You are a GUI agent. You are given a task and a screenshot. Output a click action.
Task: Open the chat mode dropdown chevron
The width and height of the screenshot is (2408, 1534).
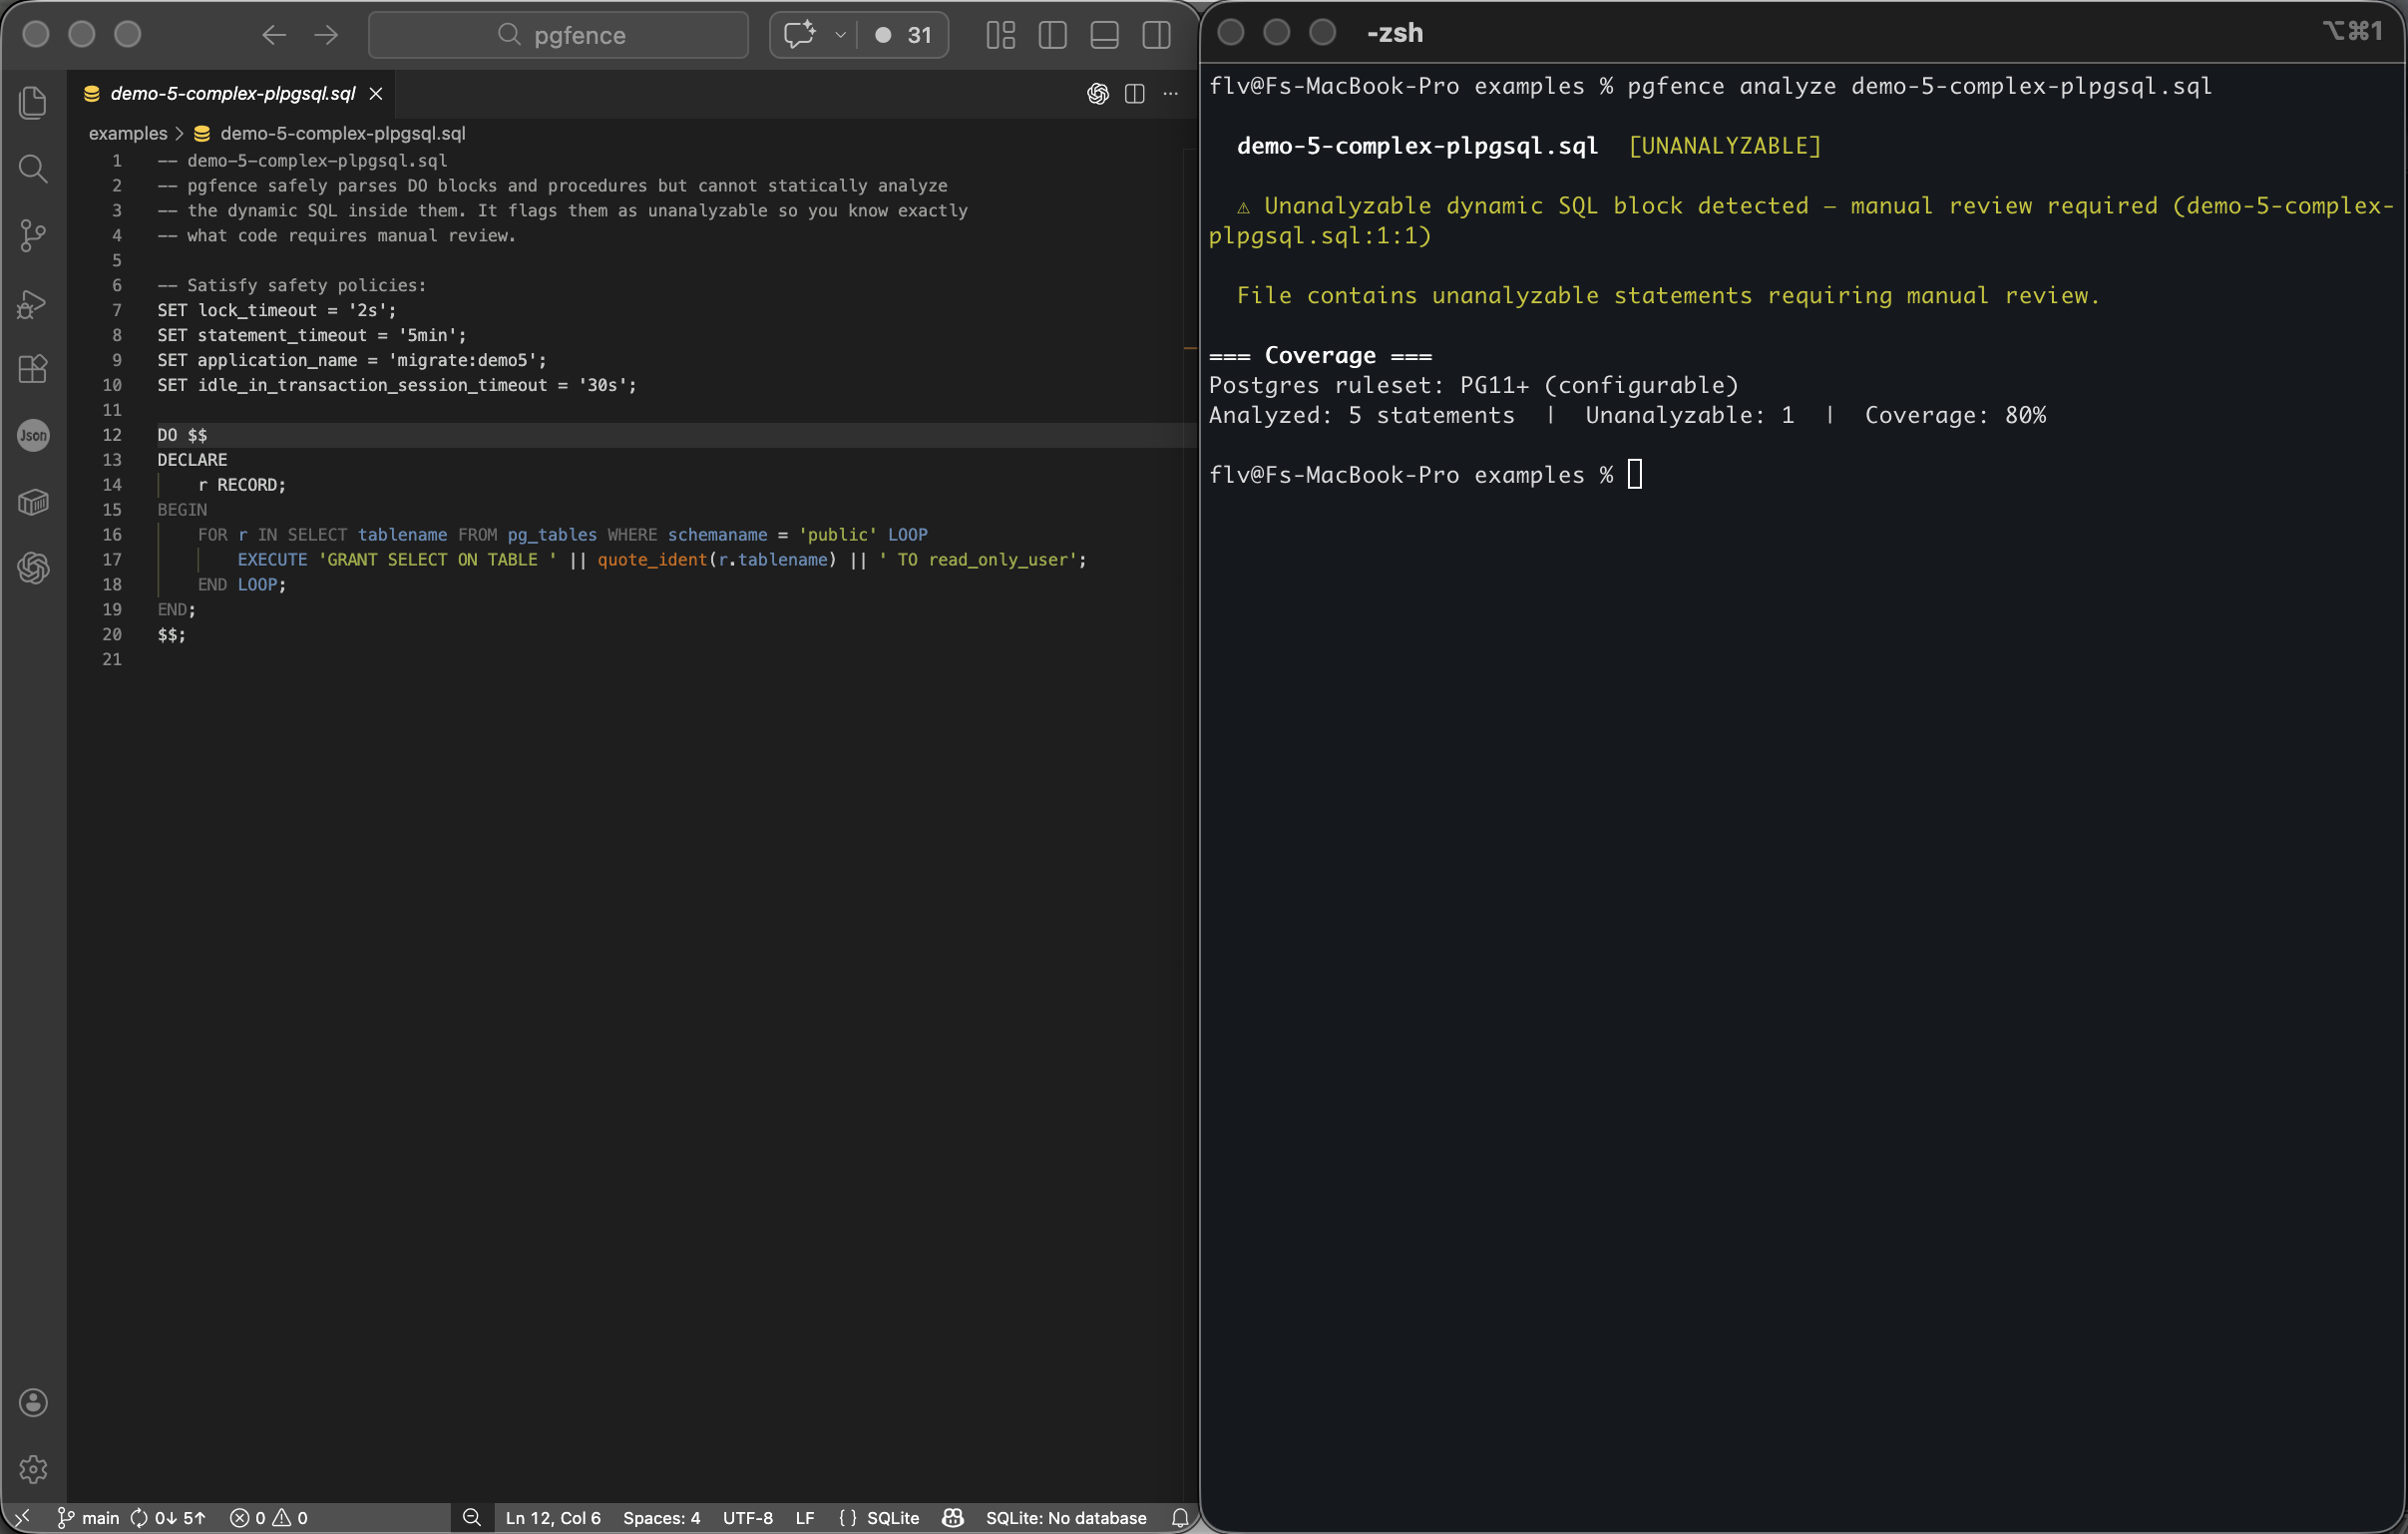tap(841, 35)
